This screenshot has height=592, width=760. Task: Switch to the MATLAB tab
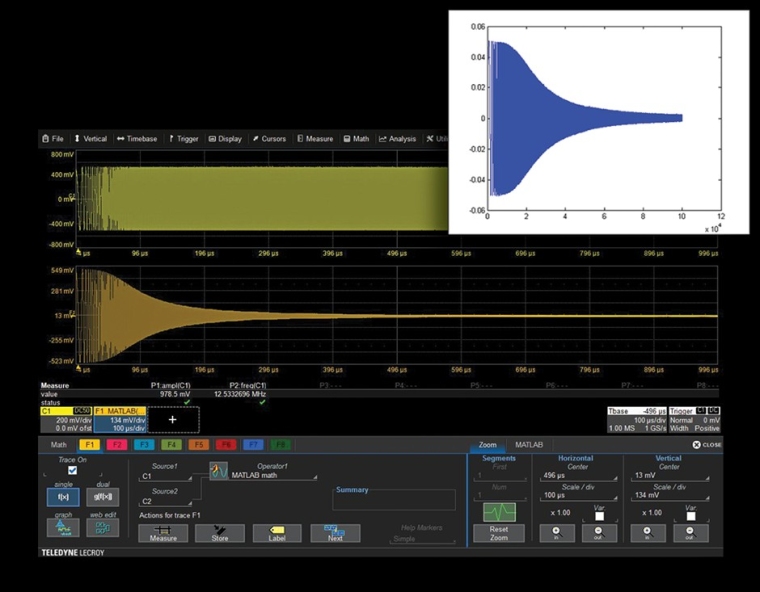click(x=528, y=444)
